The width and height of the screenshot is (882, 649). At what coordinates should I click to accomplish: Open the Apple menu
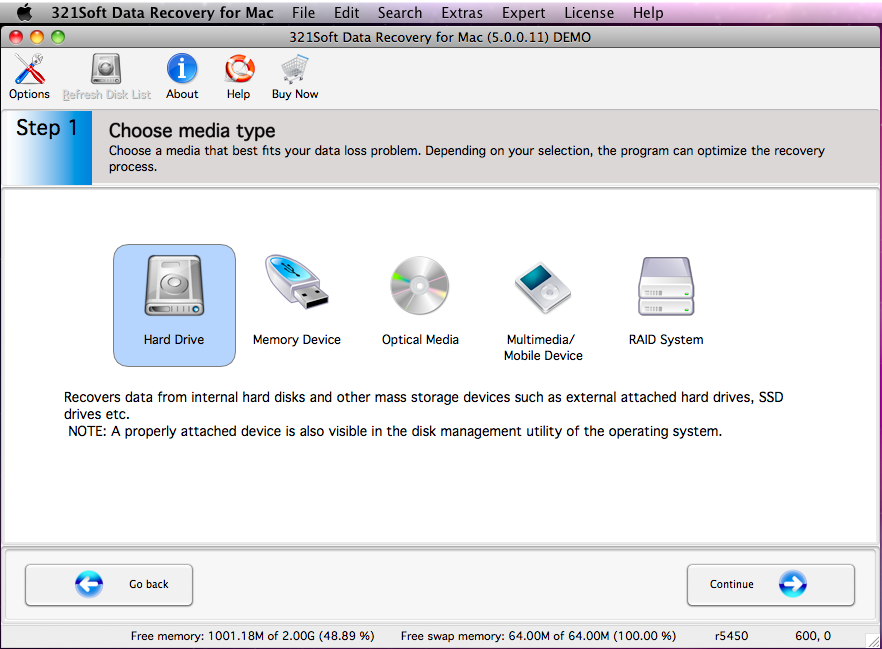[24, 12]
